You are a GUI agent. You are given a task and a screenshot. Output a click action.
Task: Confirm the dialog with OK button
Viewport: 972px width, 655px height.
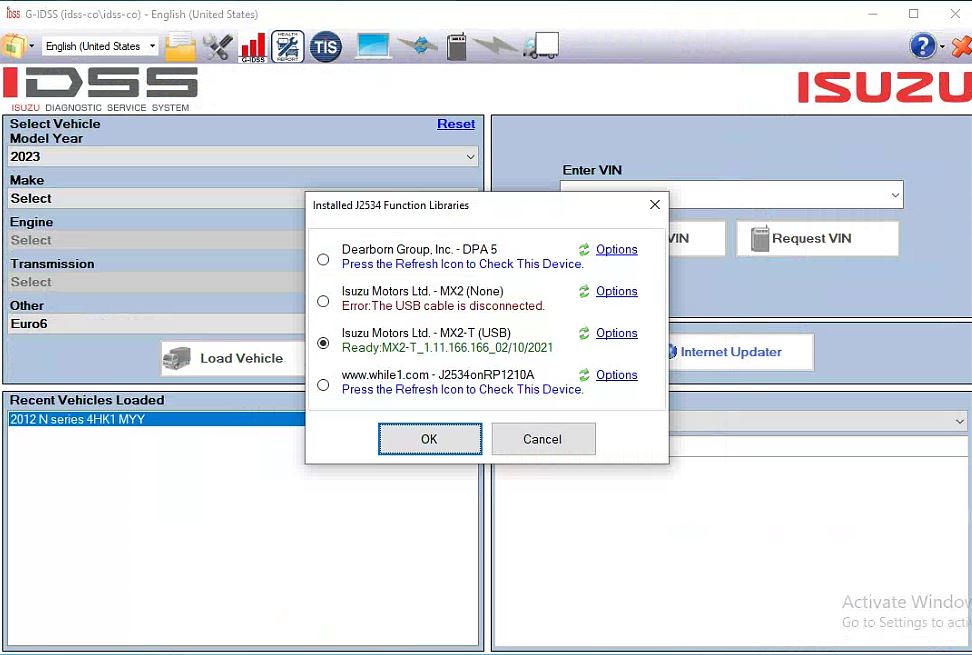coord(430,439)
